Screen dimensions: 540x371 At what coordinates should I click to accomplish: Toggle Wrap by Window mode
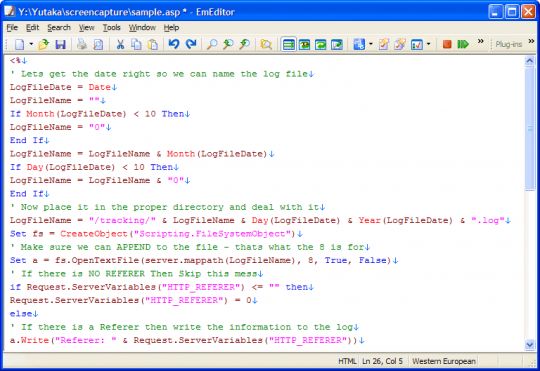320,44
